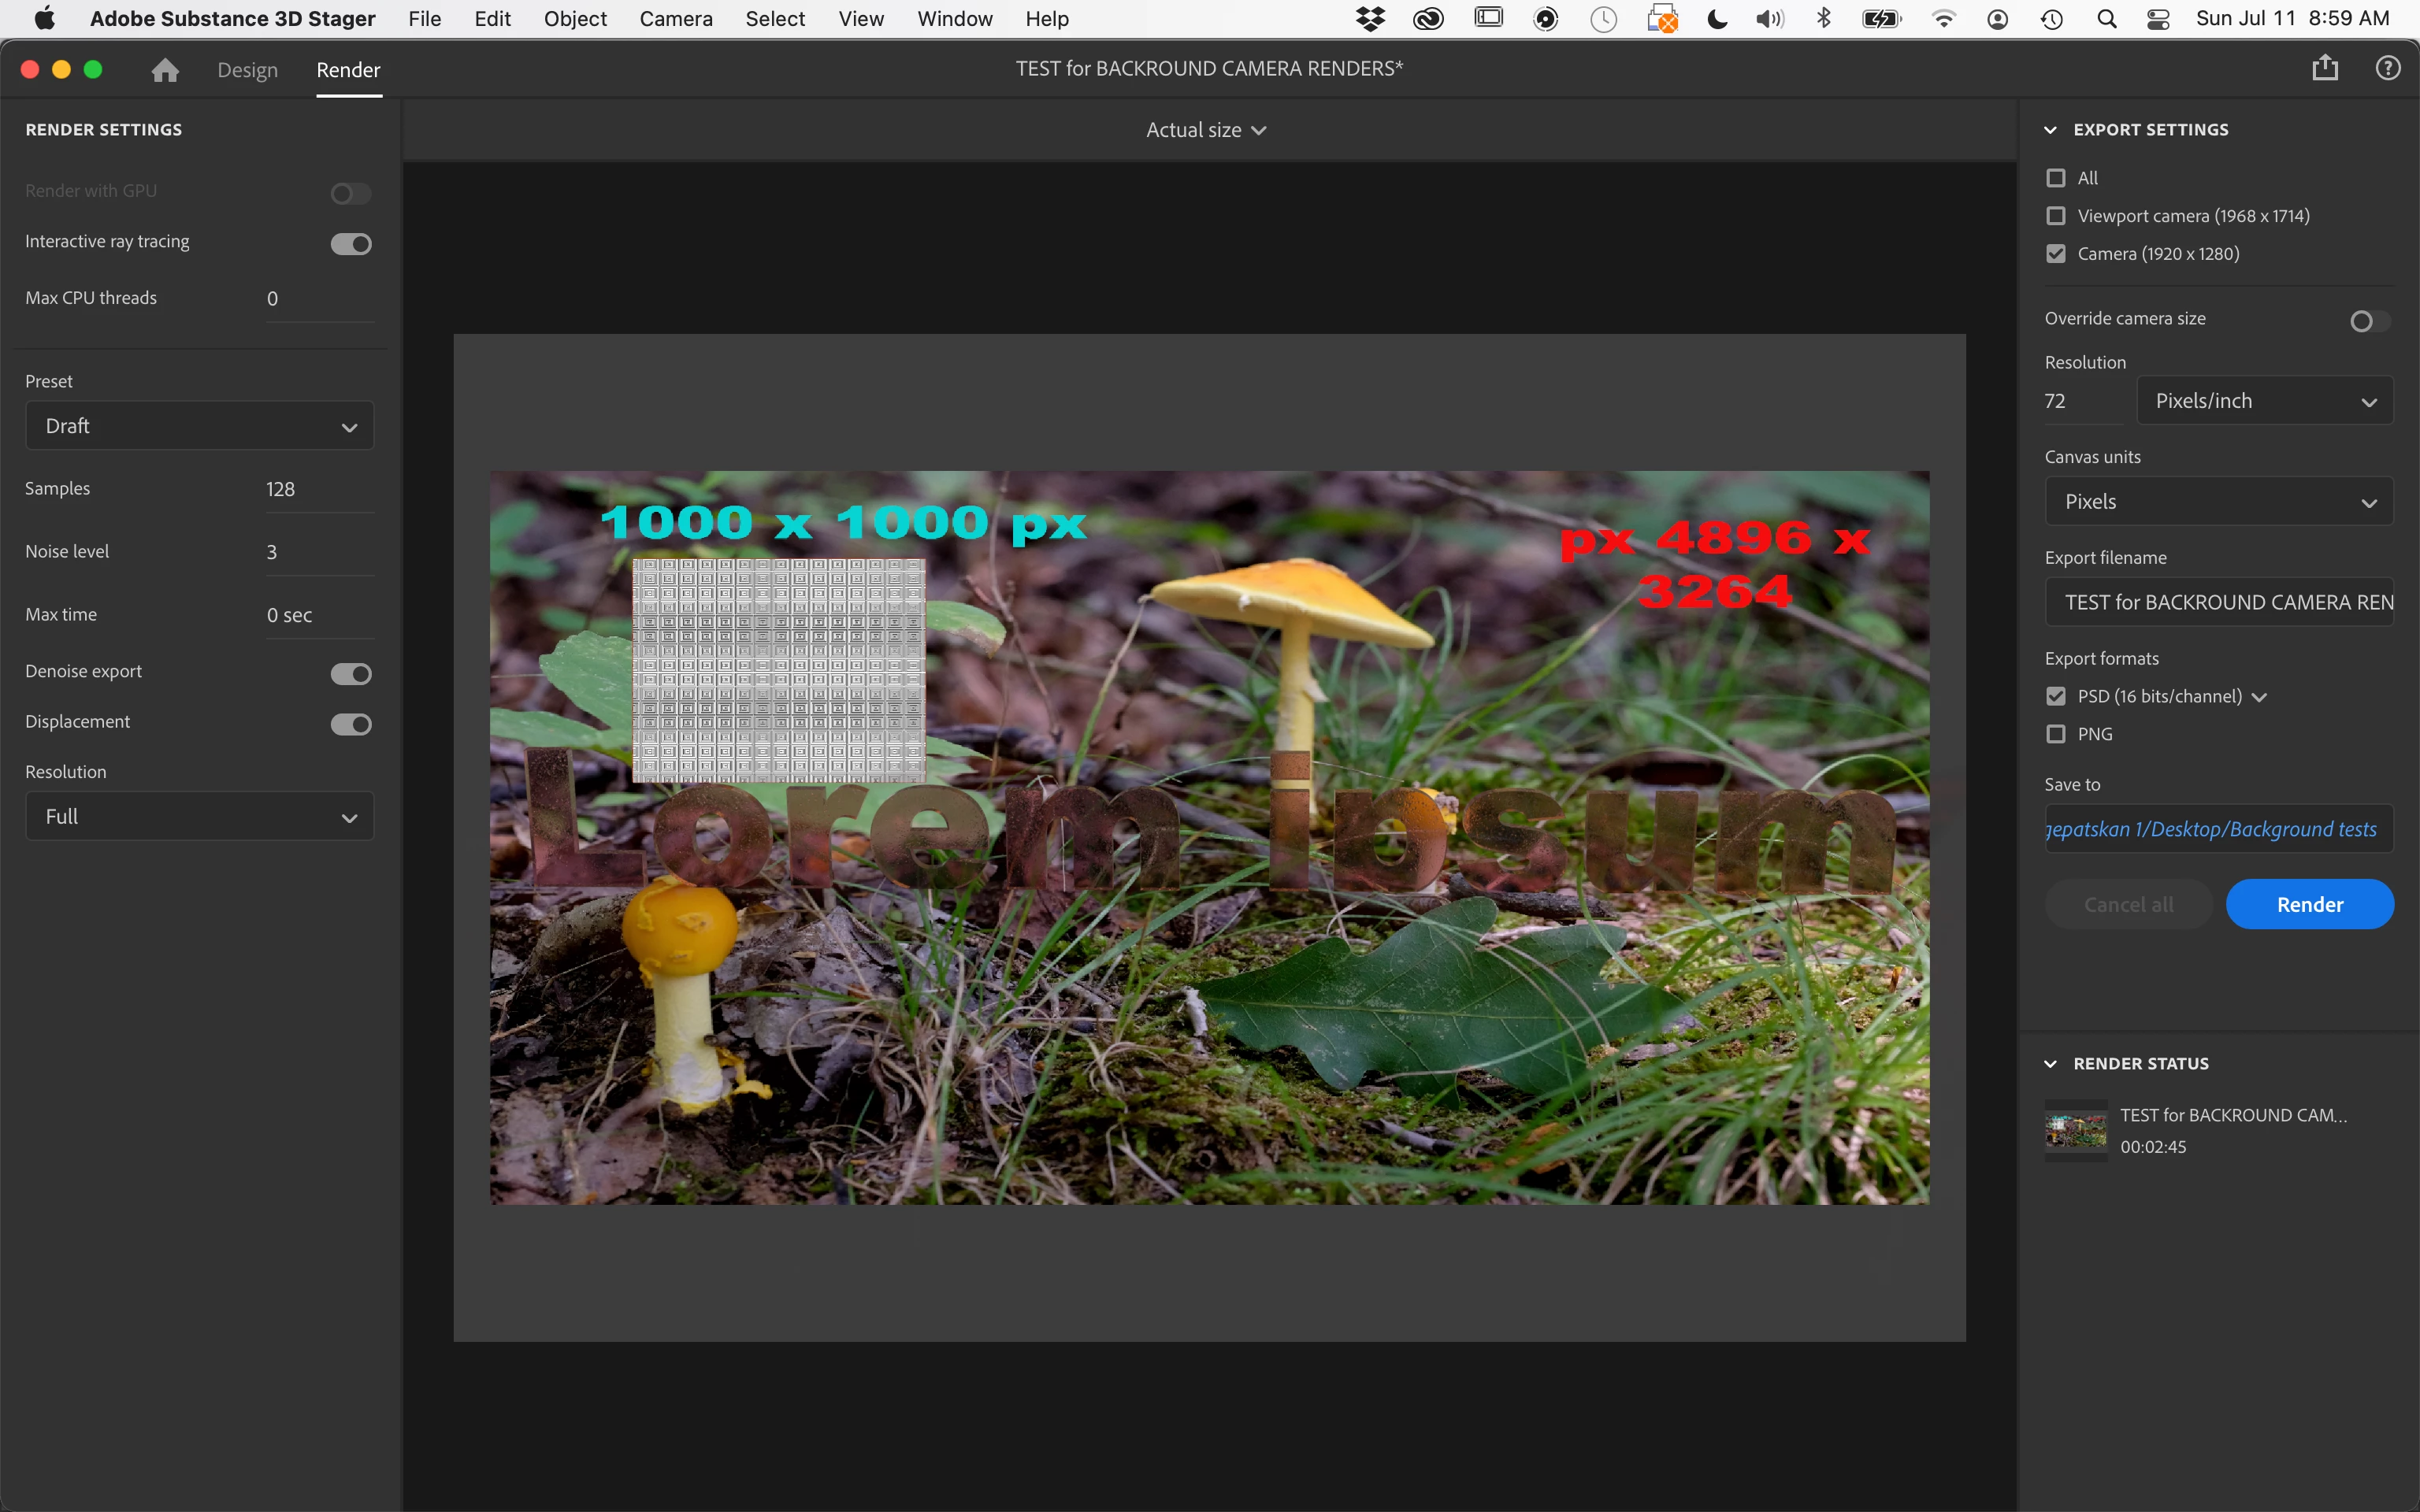This screenshot has height=1512, width=2420.
Task: Open the Save to folder path link
Action: (2212, 829)
